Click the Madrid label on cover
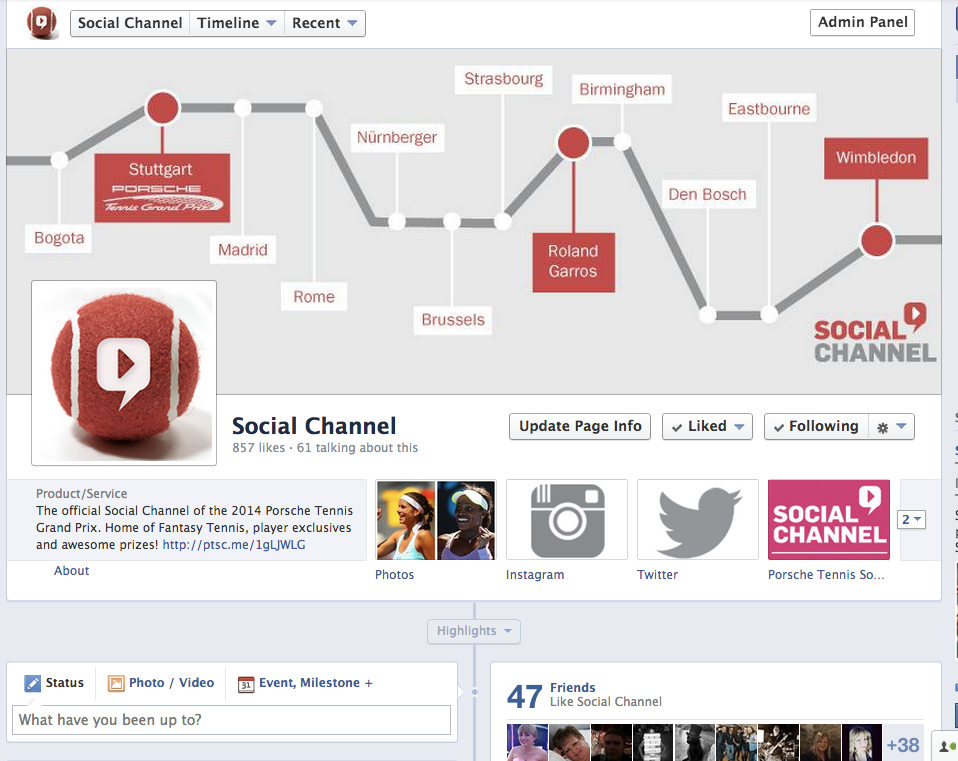 tap(243, 250)
